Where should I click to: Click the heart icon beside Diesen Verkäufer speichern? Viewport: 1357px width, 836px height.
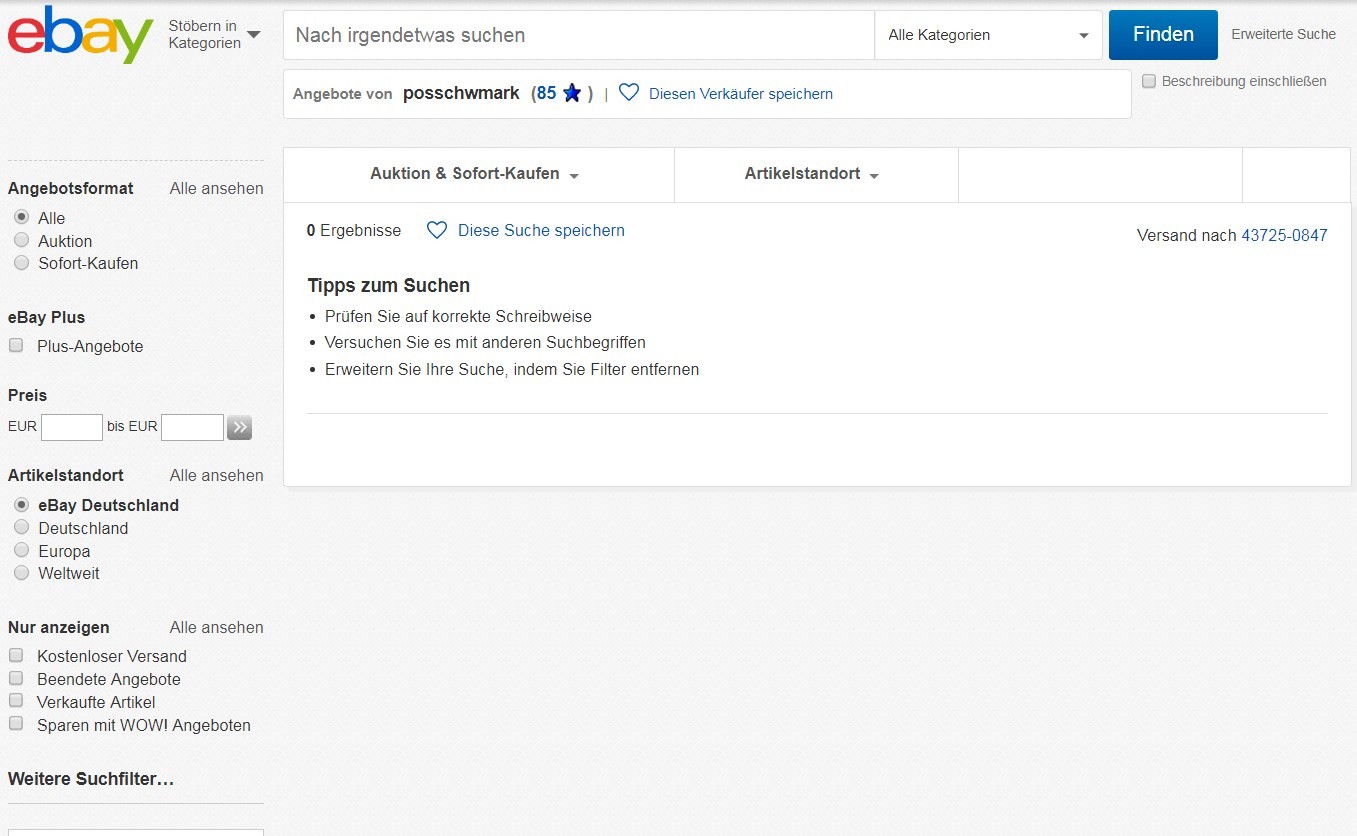tap(629, 93)
